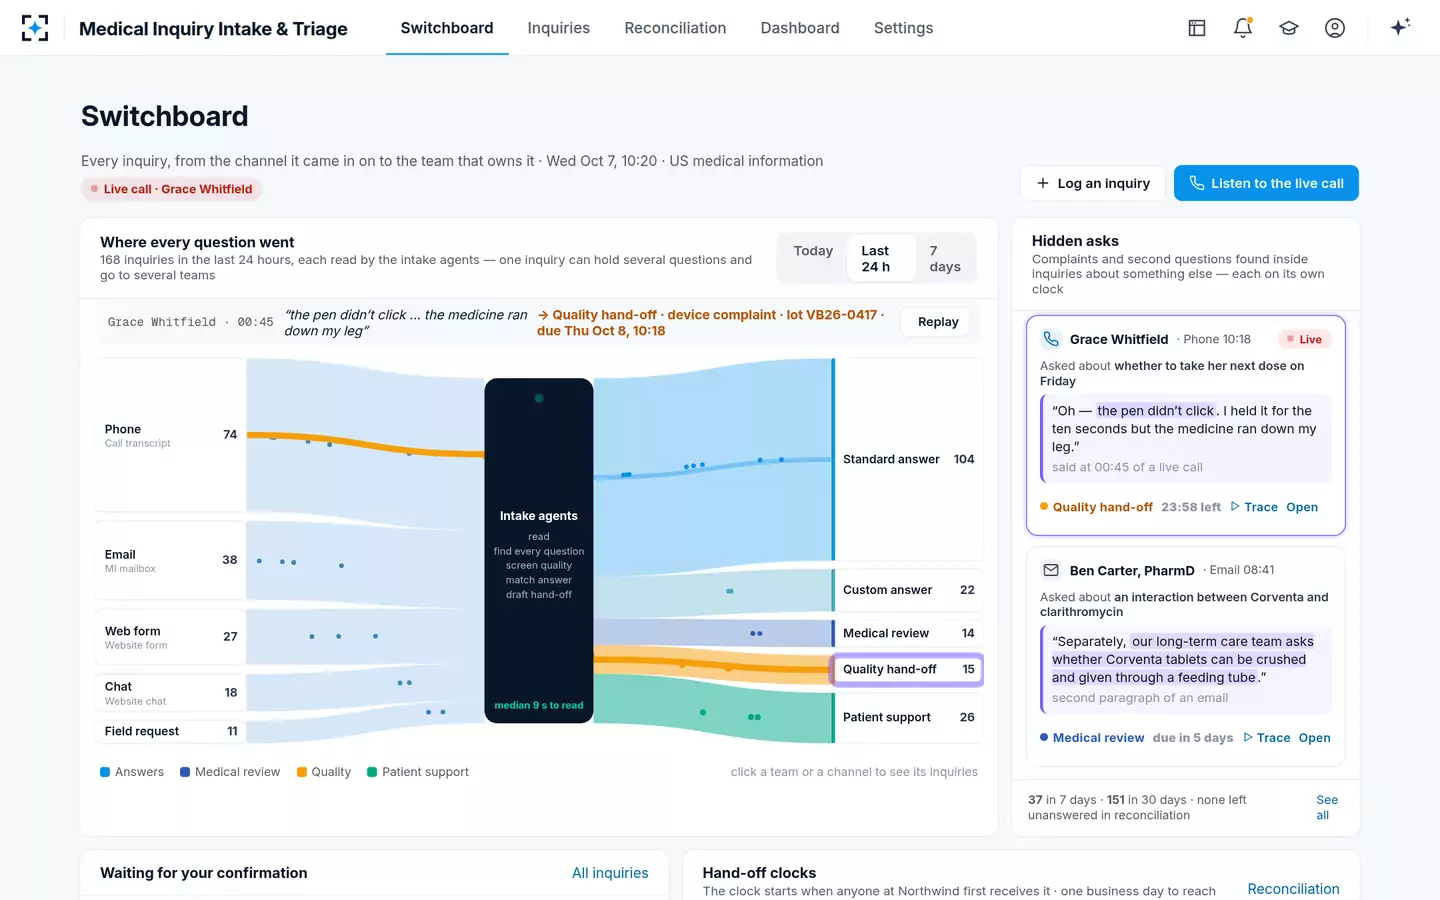The image size is (1440, 900).
Task: Select the Medical review team node
Action: click(x=908, y=633)
